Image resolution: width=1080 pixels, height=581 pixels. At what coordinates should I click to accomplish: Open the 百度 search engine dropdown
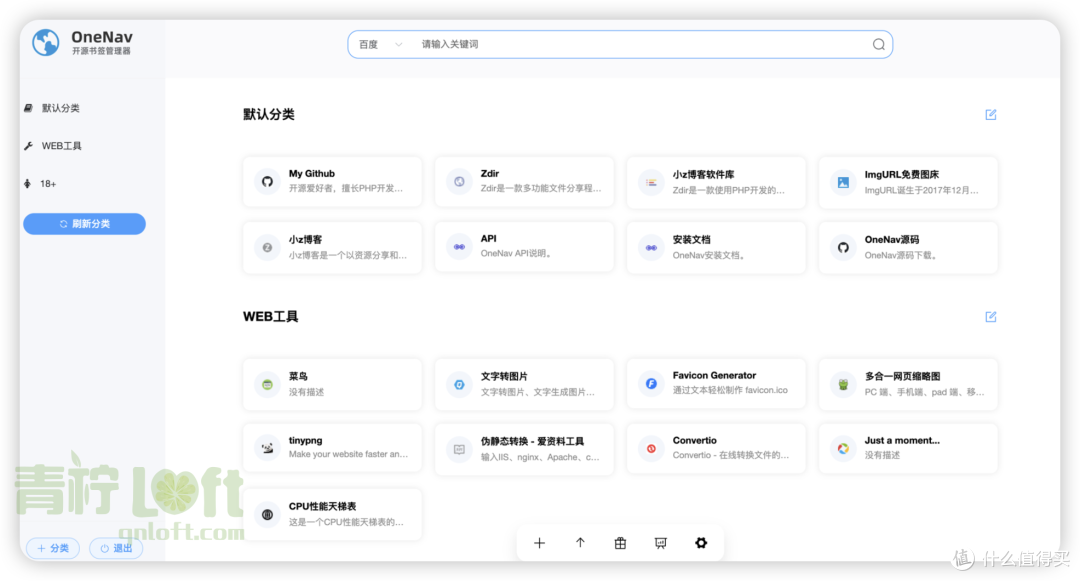380,44
